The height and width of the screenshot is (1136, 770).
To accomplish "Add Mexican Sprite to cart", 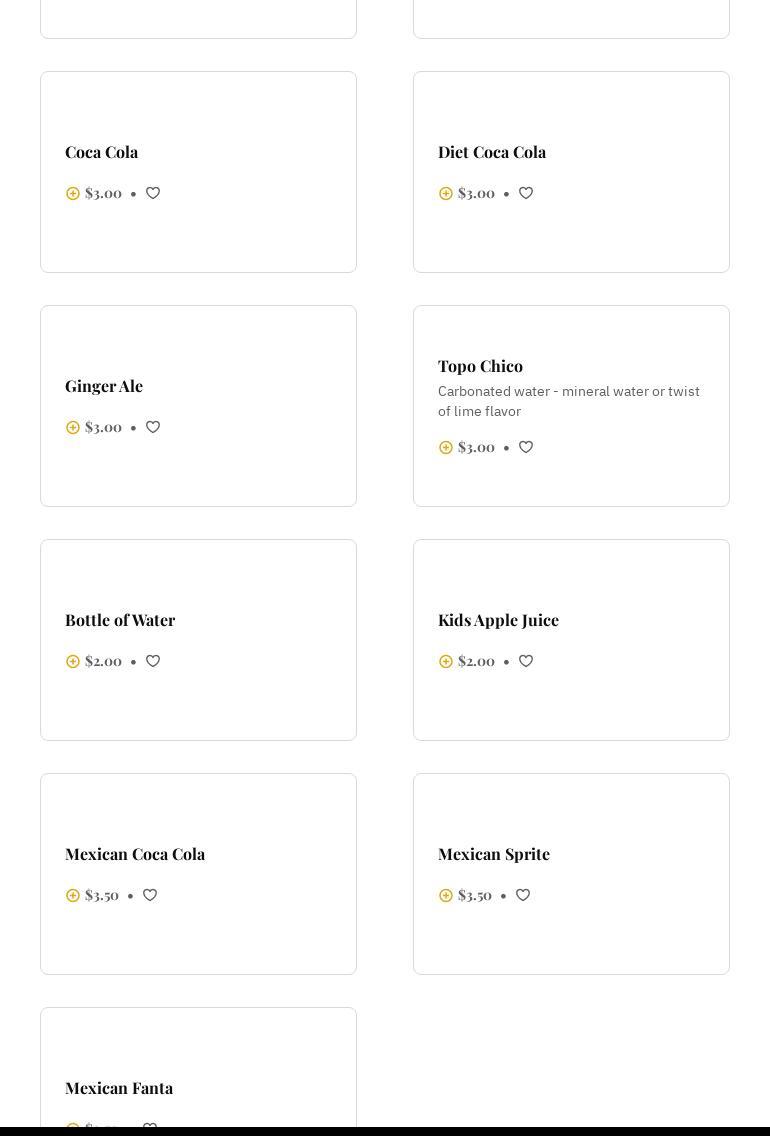I will (x=446, y=896).
